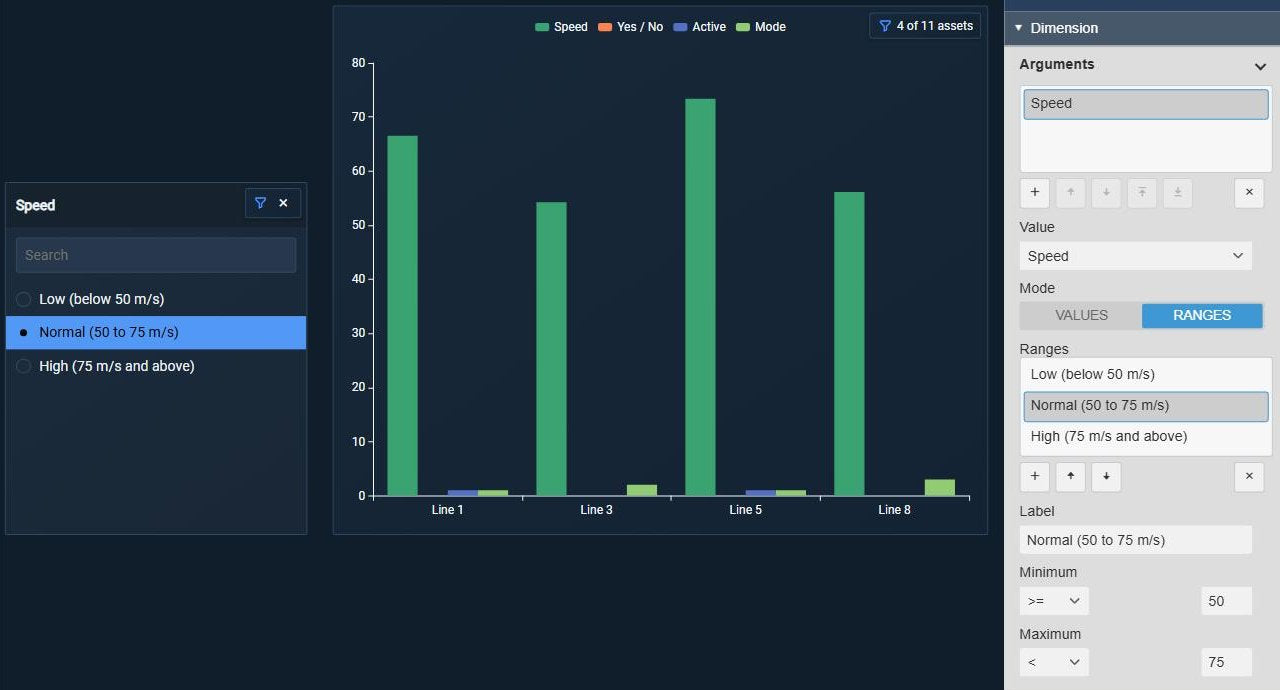Click the Label input field

click(1136, 540)
